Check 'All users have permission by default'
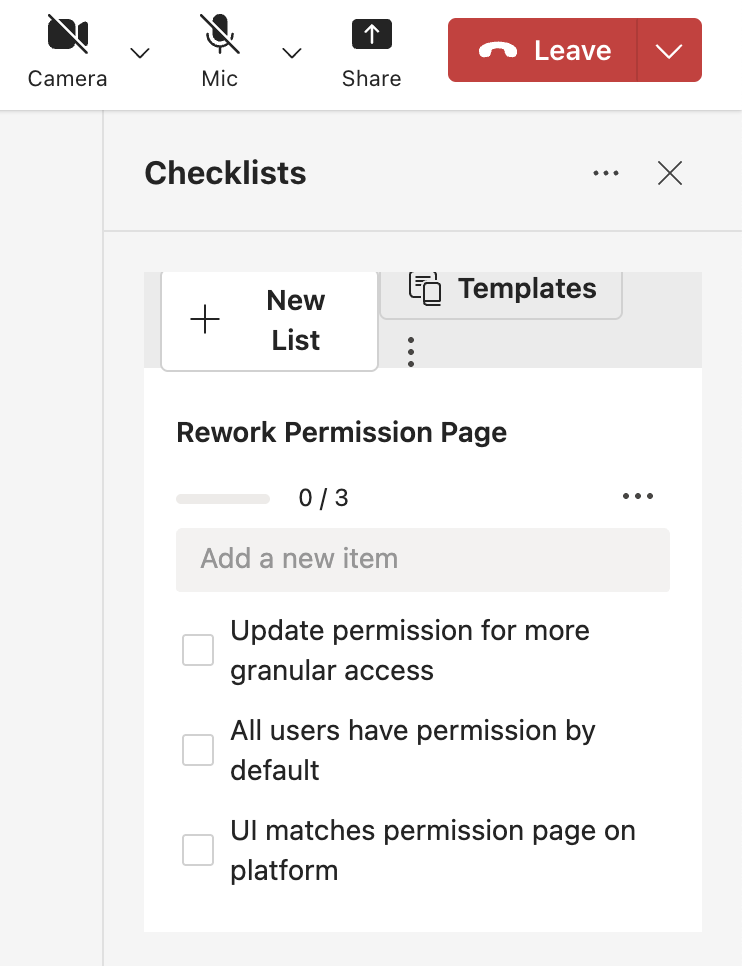Image resolution: width=742 pixels, height=966 pixels. pyautogui.click(x=198, y=750)
